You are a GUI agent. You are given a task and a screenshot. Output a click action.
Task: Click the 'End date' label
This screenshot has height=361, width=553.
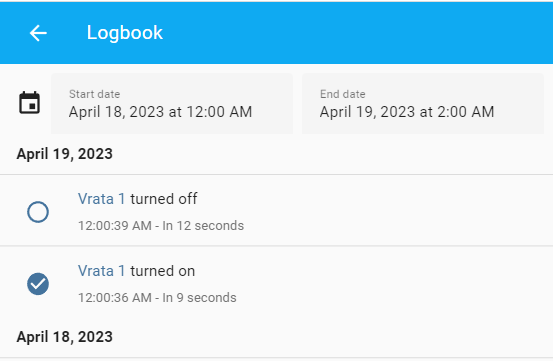343,94
